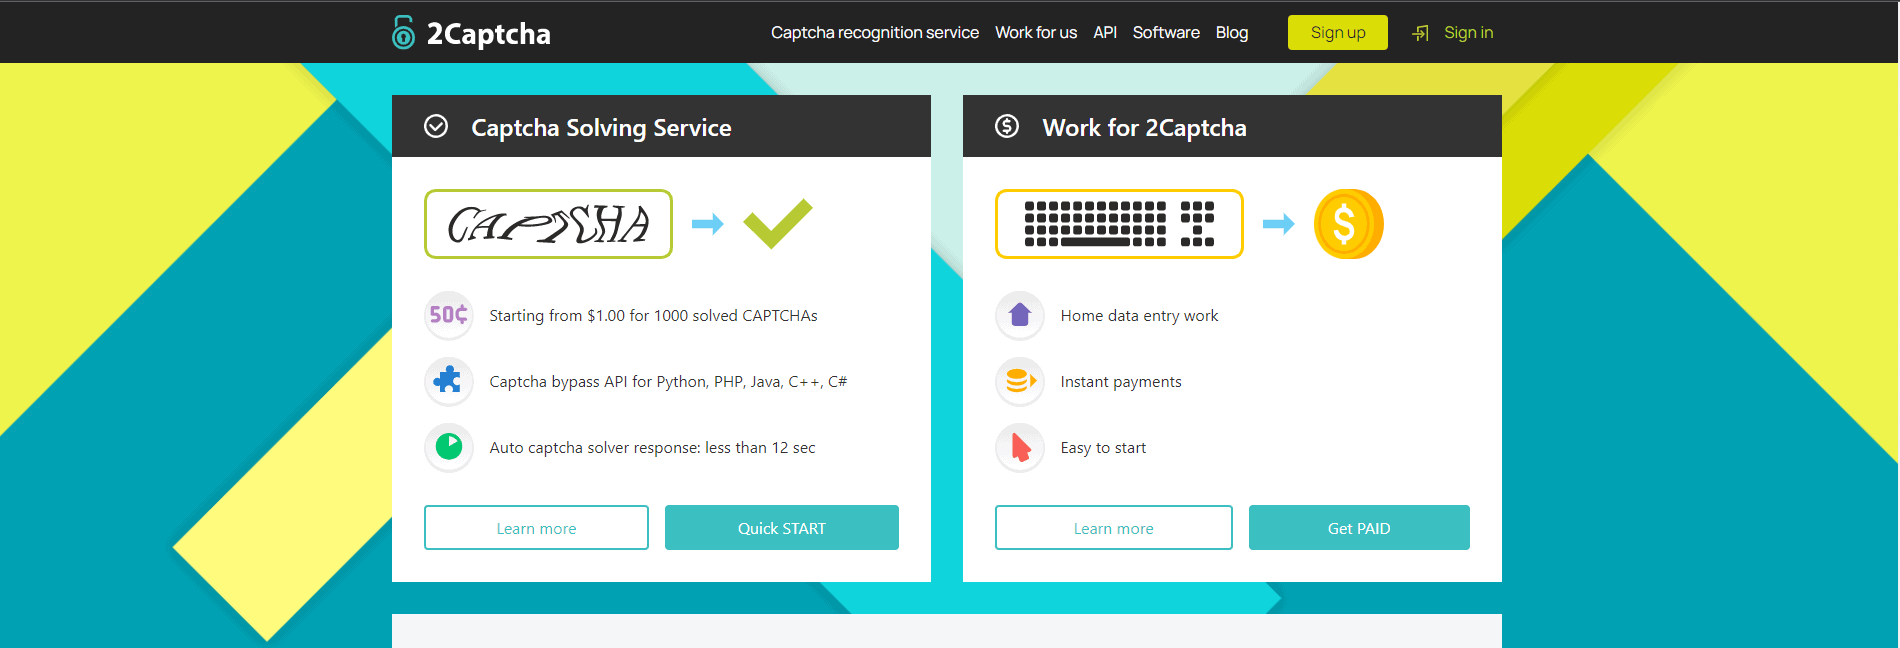Click the red cursor pointer icon

point(1020,447)
